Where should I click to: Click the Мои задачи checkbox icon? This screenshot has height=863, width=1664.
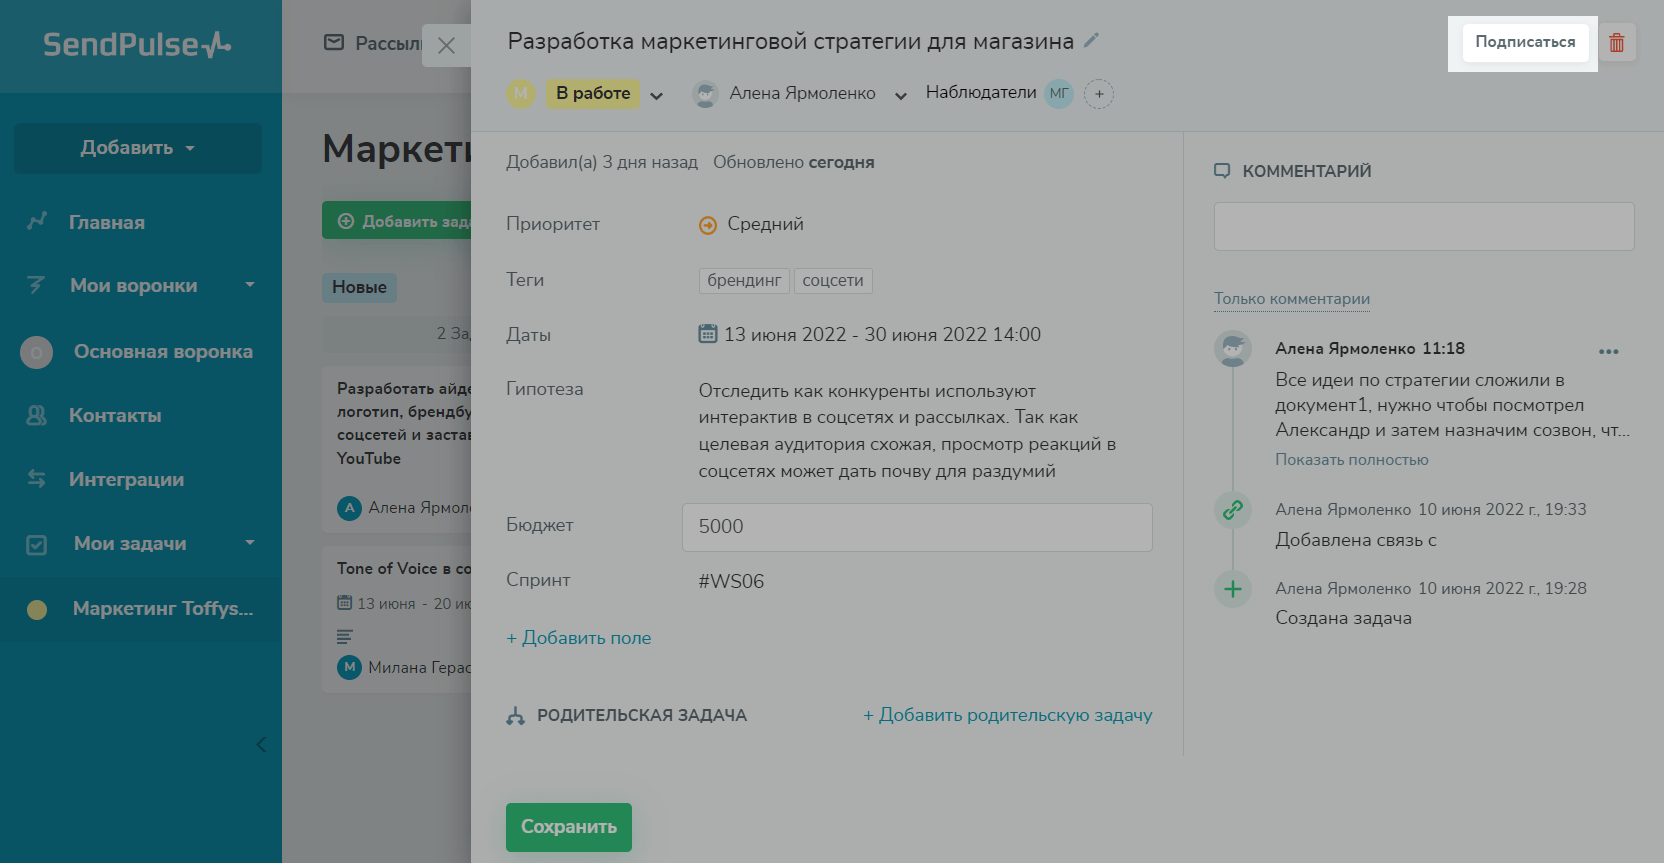point(37,544)
